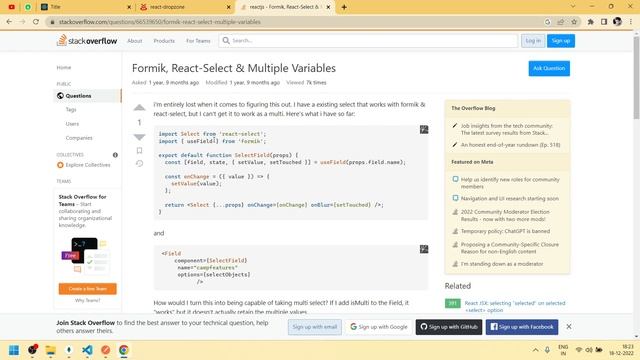Open the Windows Start menu
Image resolution: width=640 pixels, height=360 pixels.
(14, 350)
